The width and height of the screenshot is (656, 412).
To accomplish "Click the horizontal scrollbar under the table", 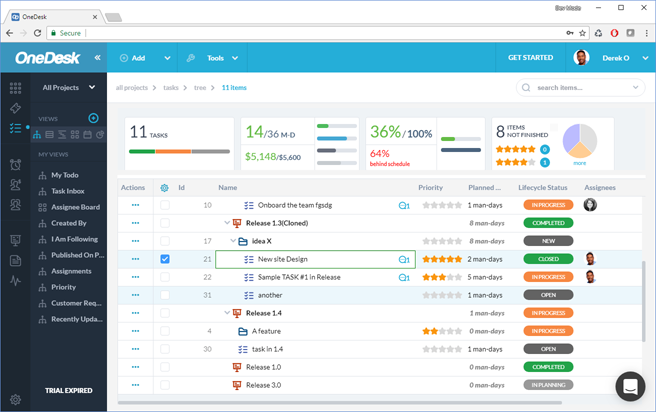I will (340, 403).
